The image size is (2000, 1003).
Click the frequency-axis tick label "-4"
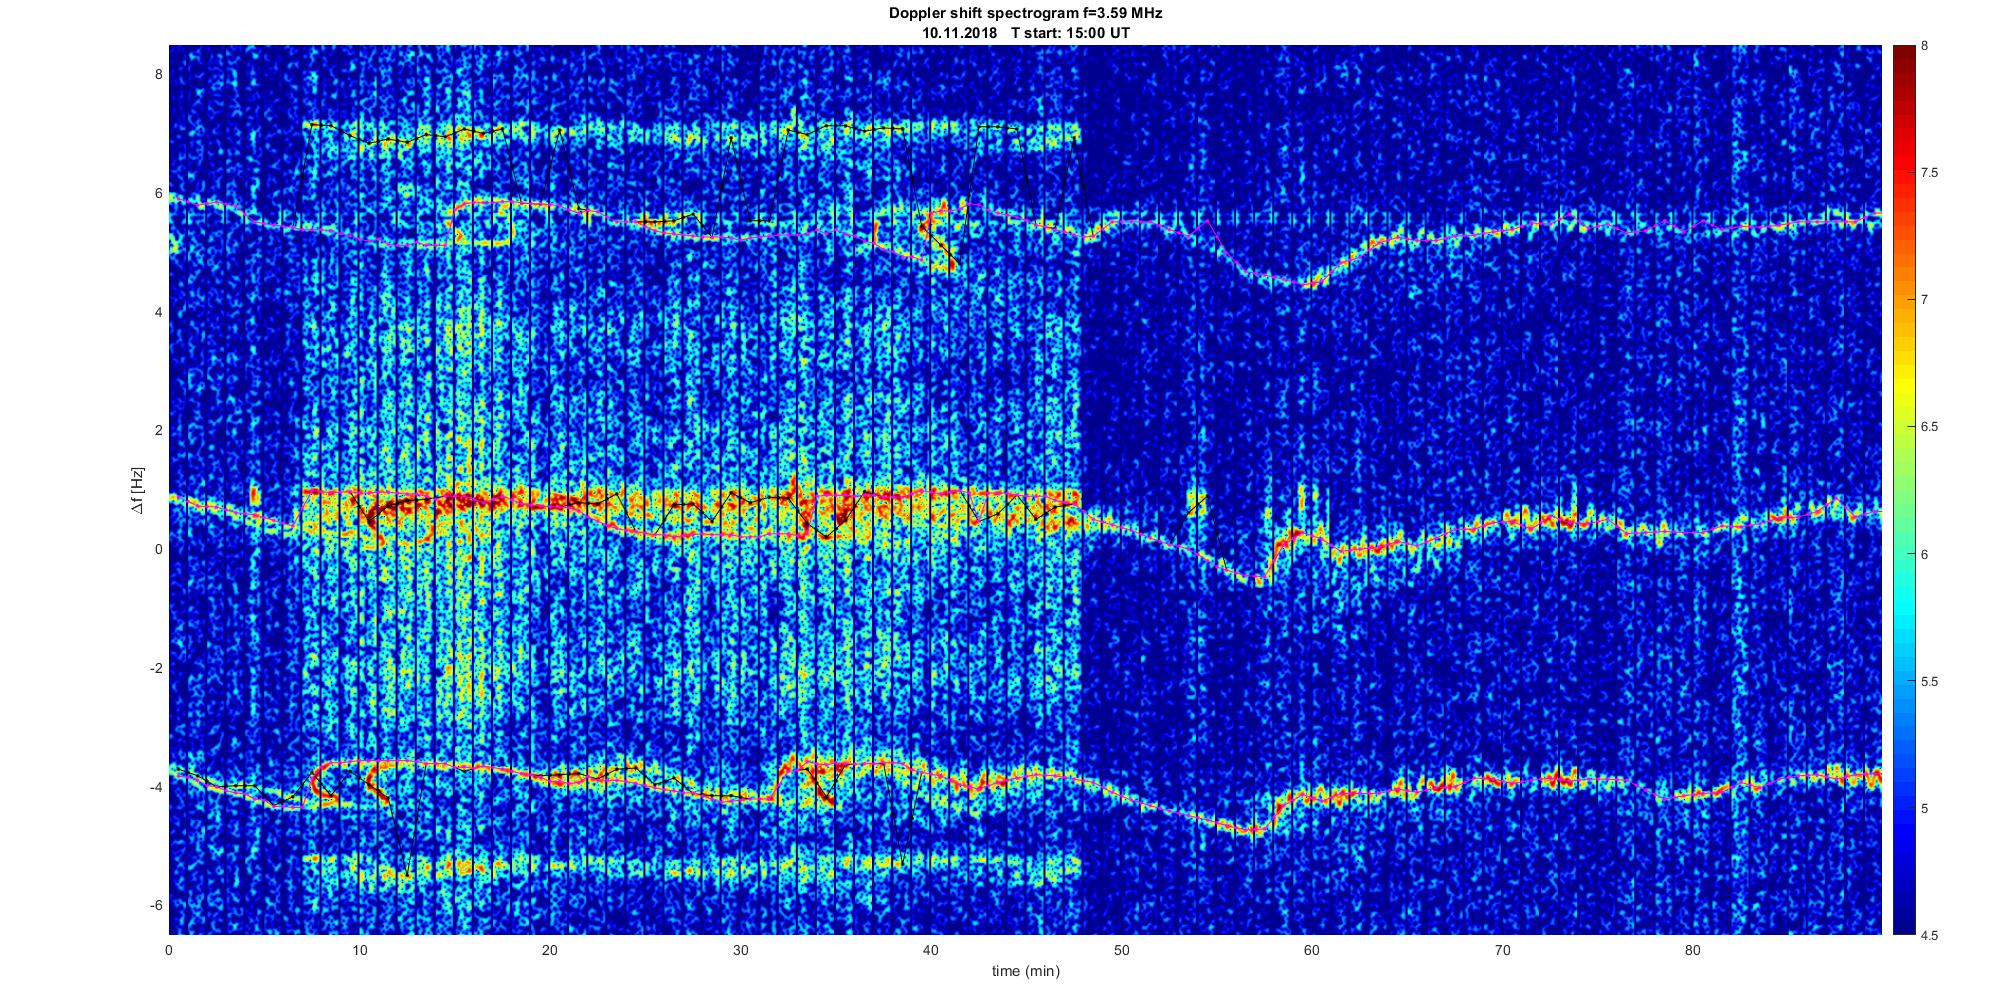coord(154,787)
